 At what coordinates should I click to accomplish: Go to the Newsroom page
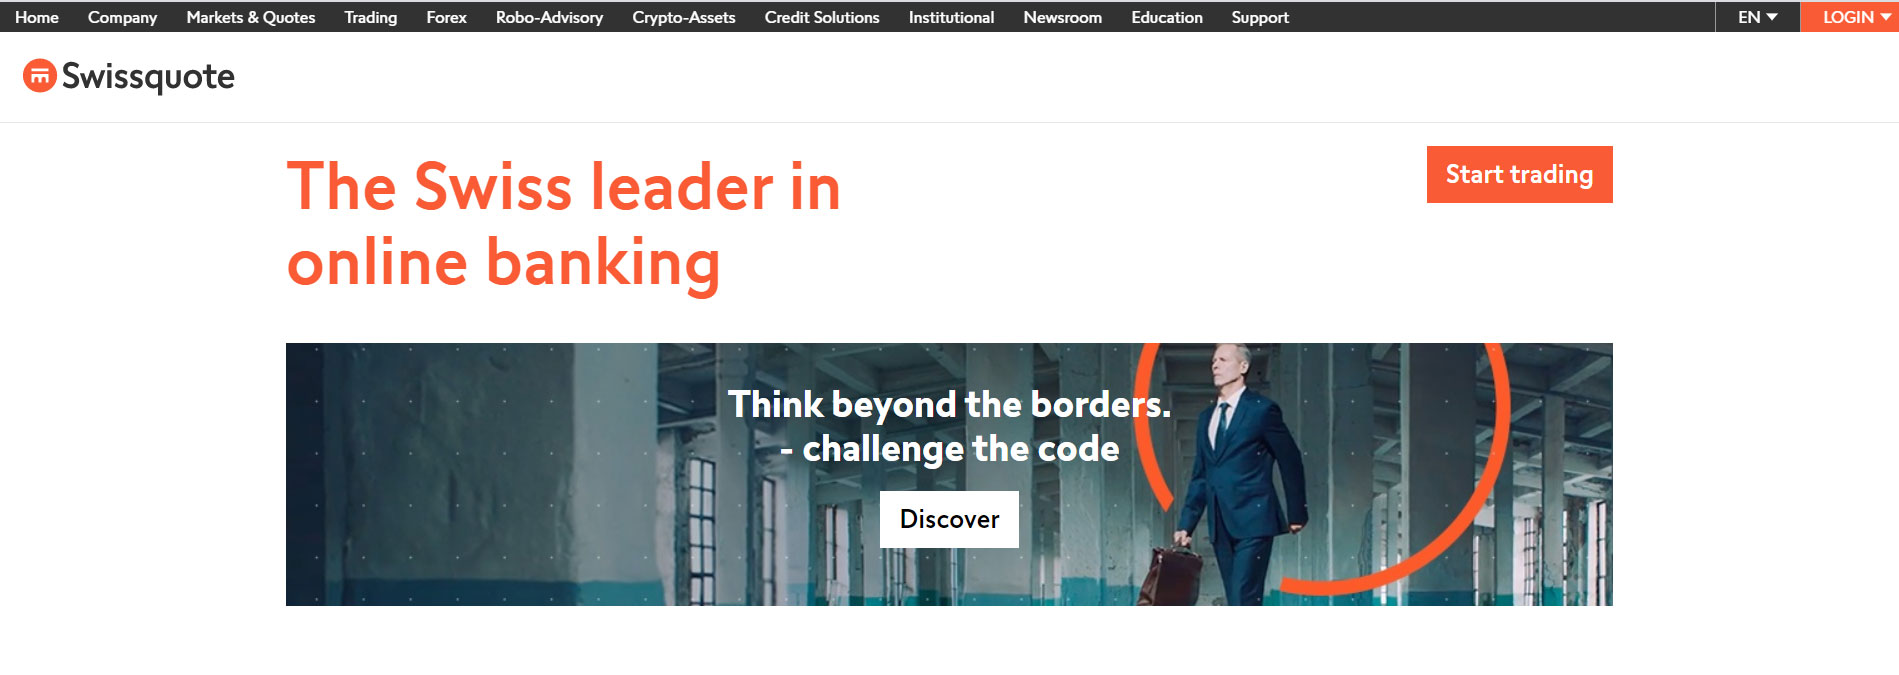(x=1062, y=17)
